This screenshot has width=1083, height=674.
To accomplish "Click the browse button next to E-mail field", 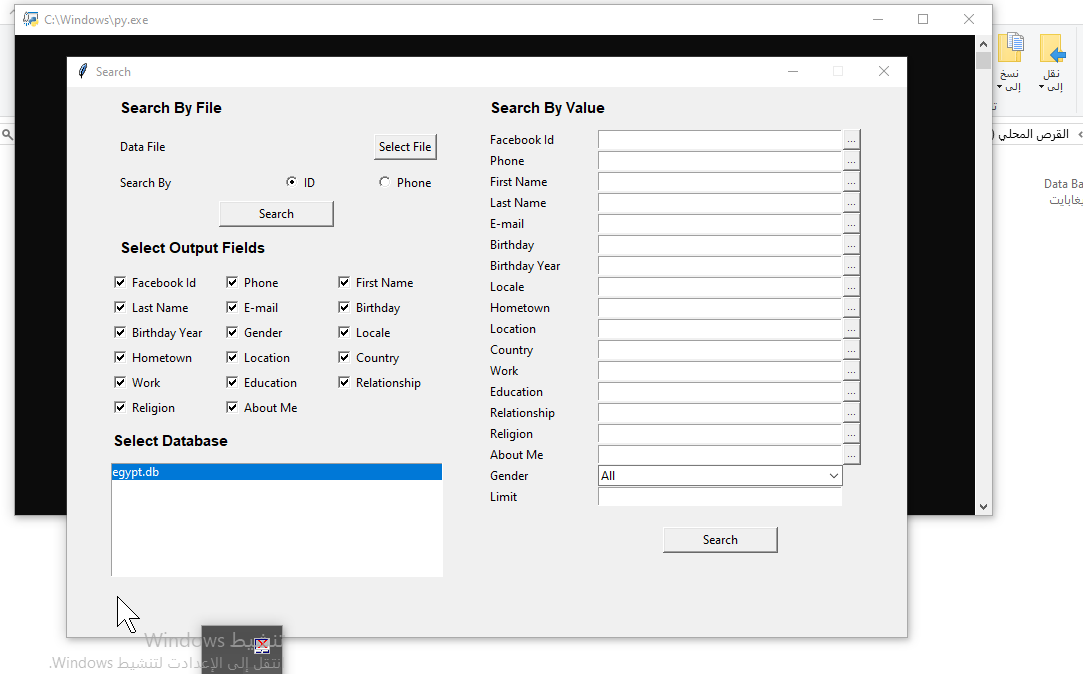I will (851, 224).
